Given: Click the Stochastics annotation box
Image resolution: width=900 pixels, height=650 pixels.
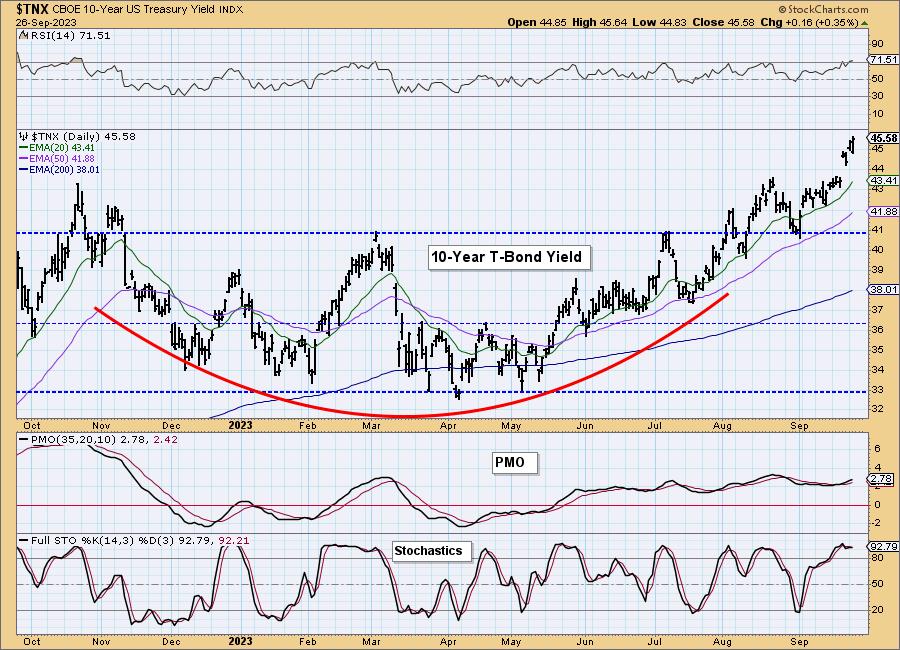Looking at the screenshot, I should click(432, 551).
